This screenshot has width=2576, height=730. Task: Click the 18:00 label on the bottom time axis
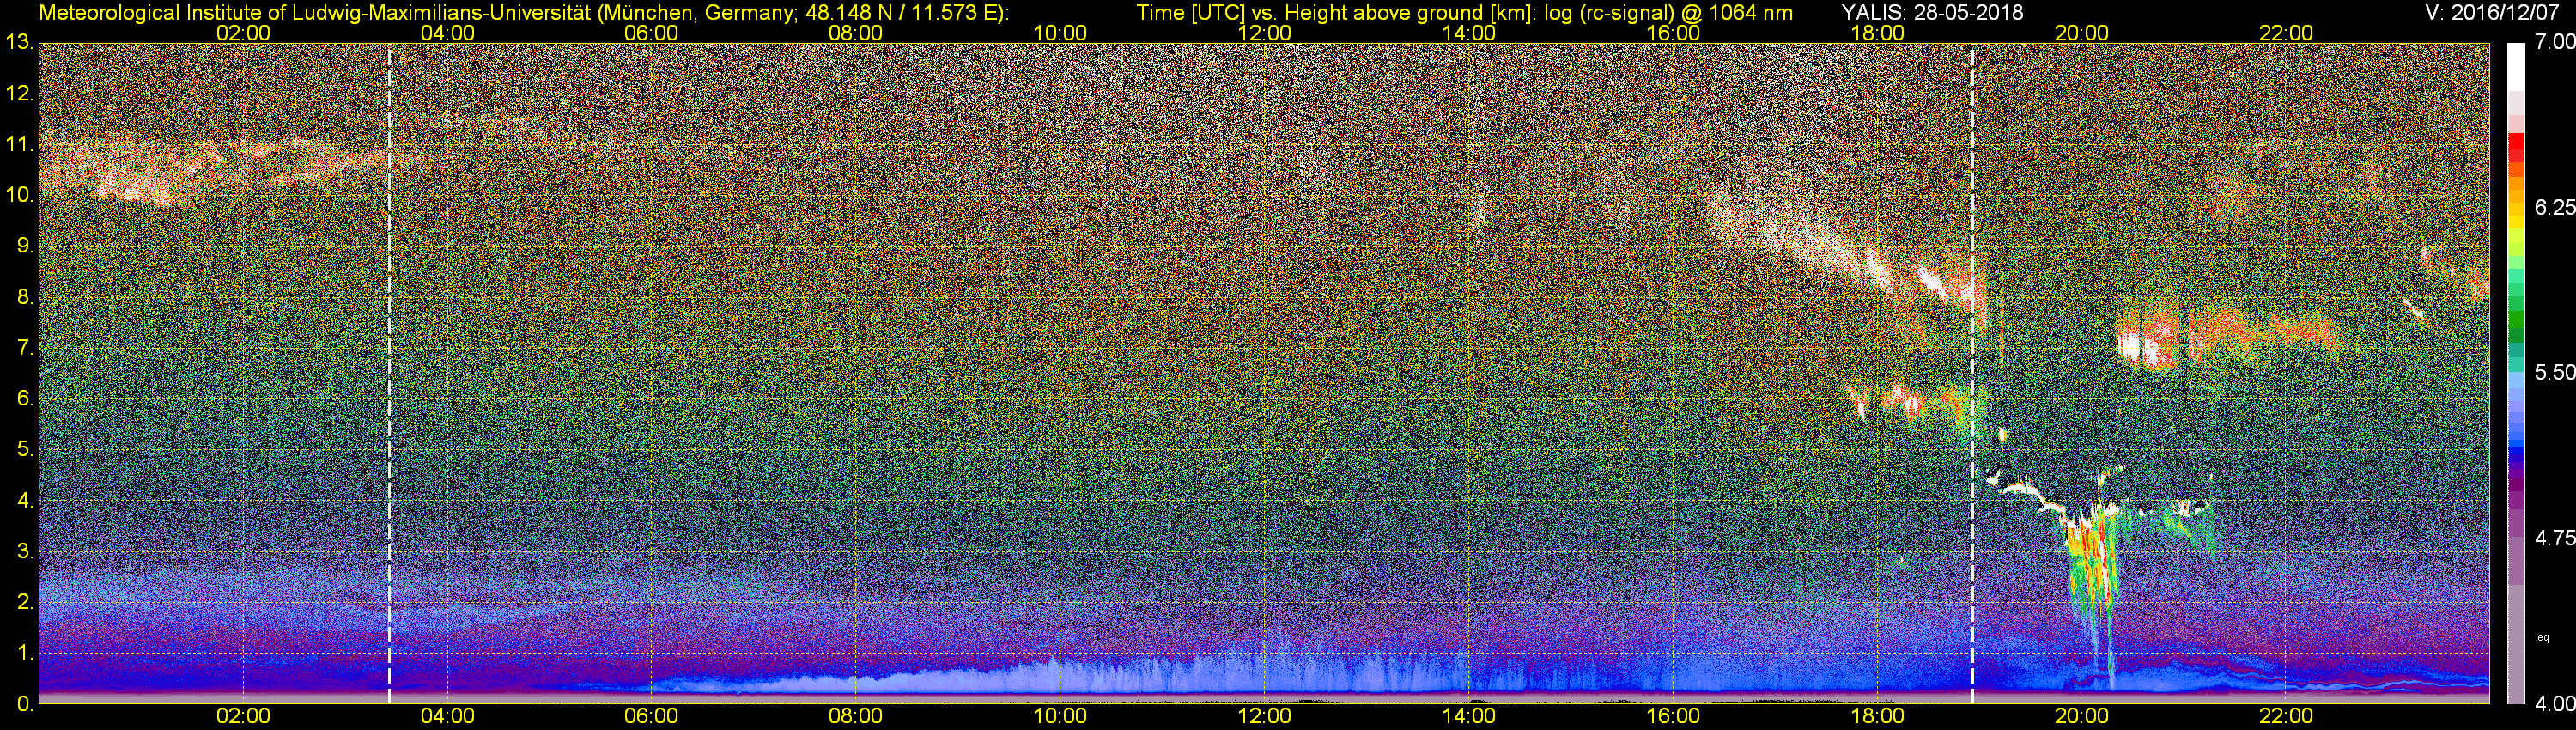tap(1877, 716)
